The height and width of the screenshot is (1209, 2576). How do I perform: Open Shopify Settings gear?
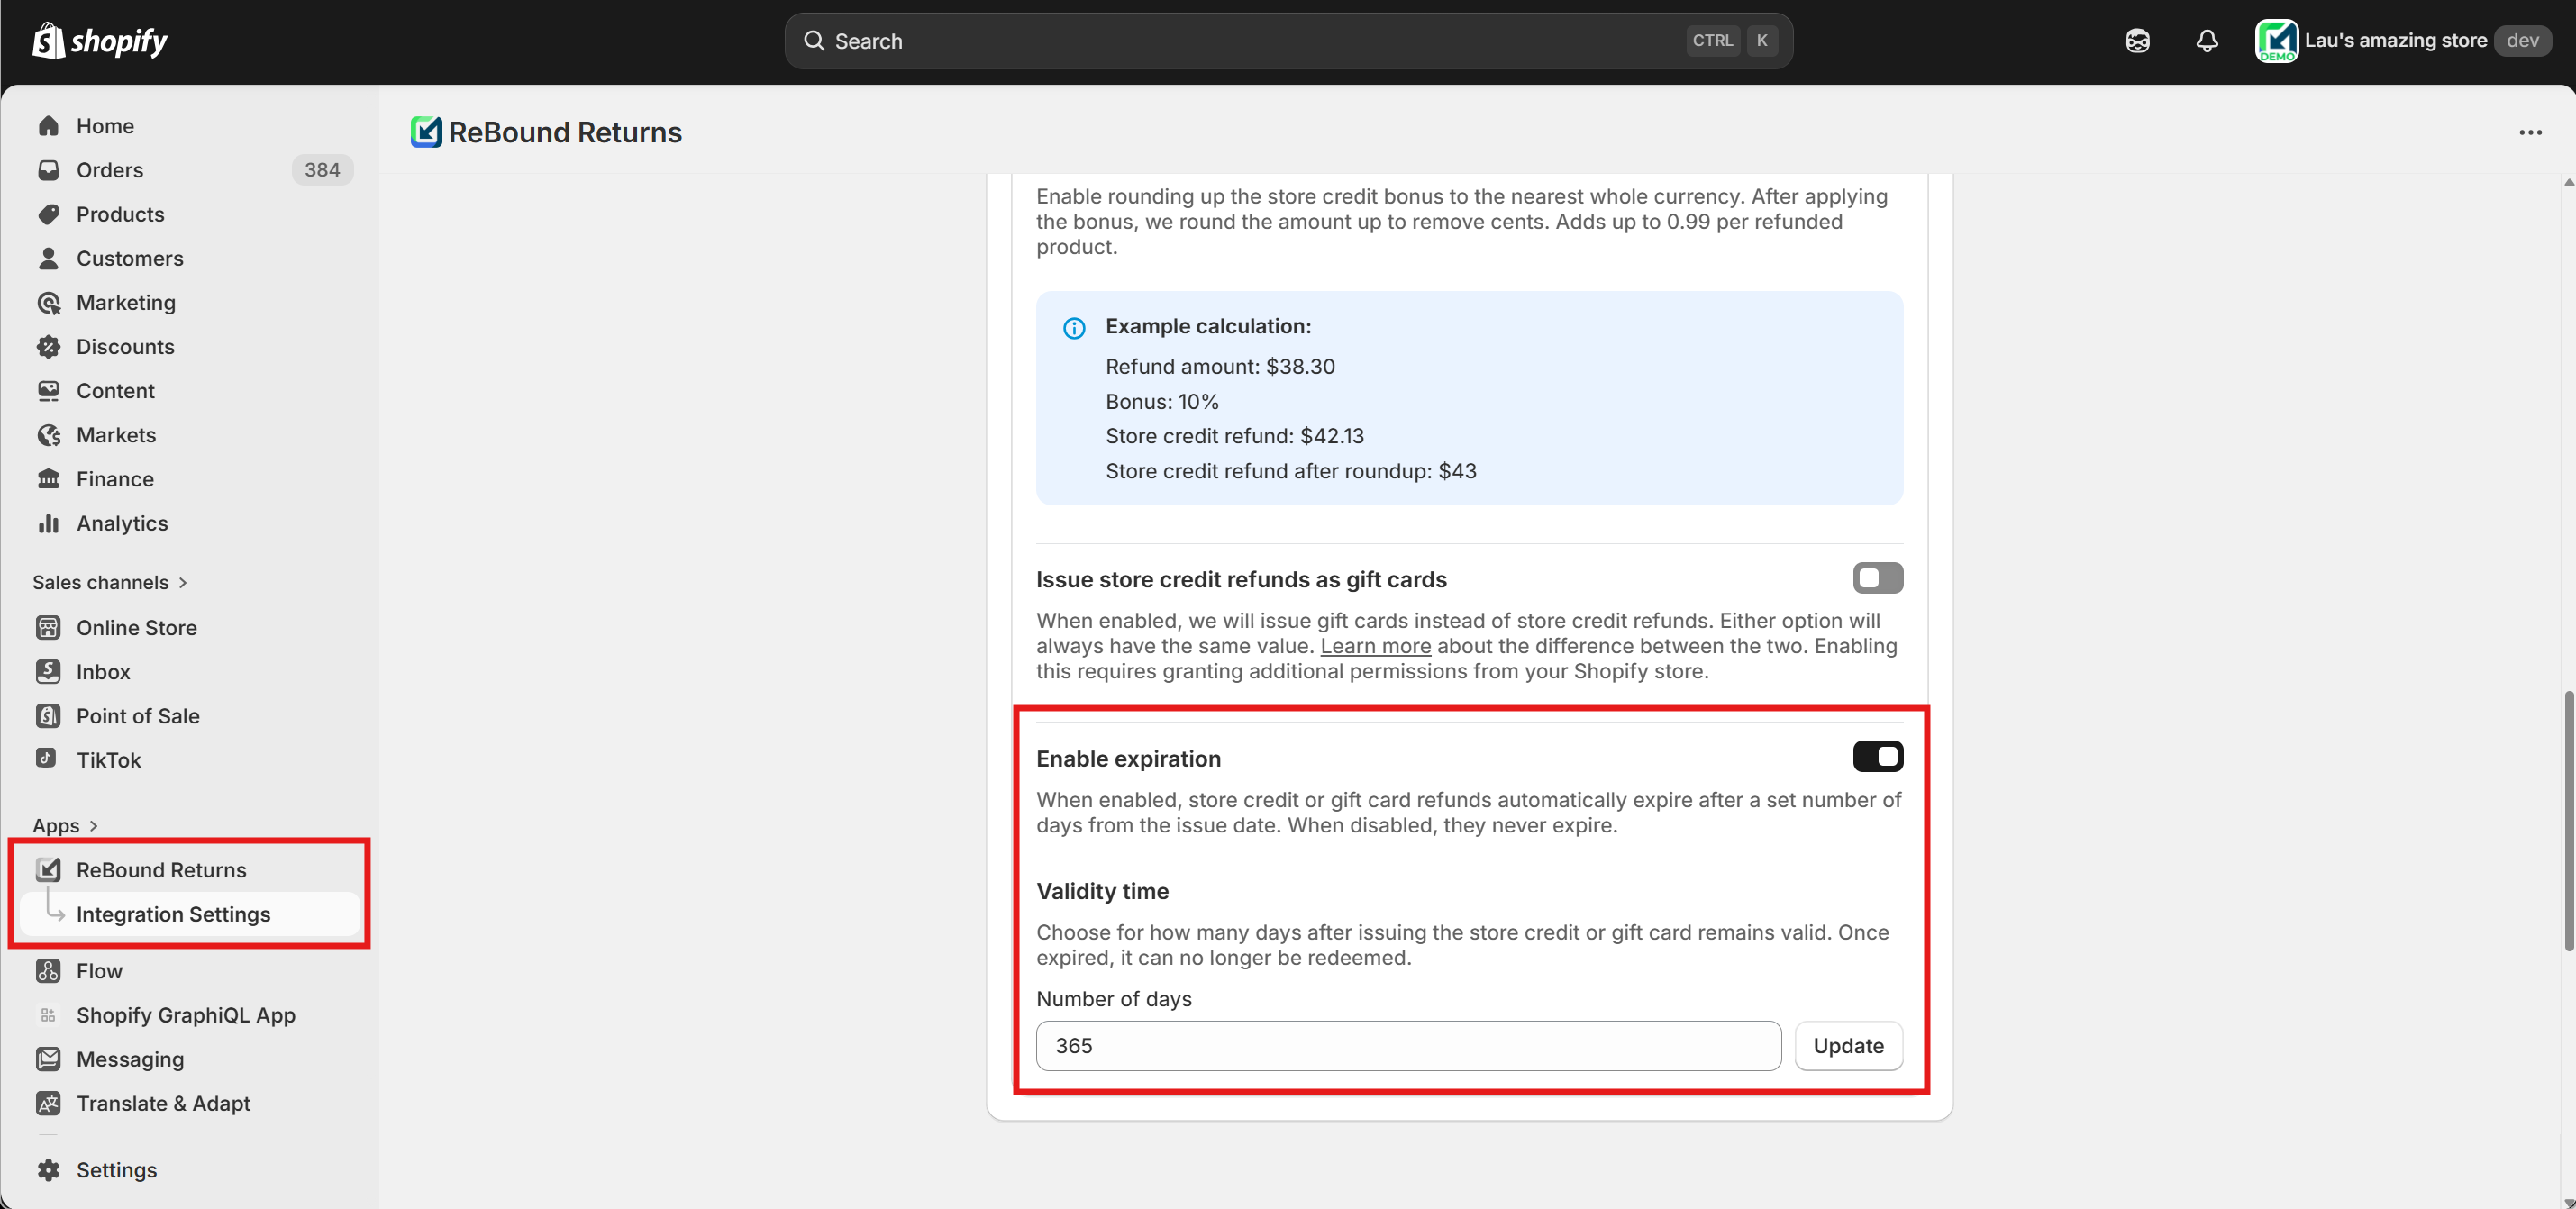point(116,1170)
